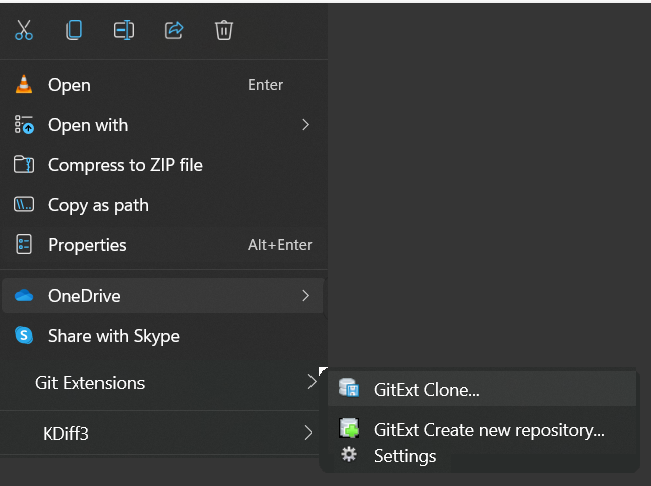This screenshot has width=651, height=486.
Task: Select GitExt Clone... entry
Action: coord(427,390)
